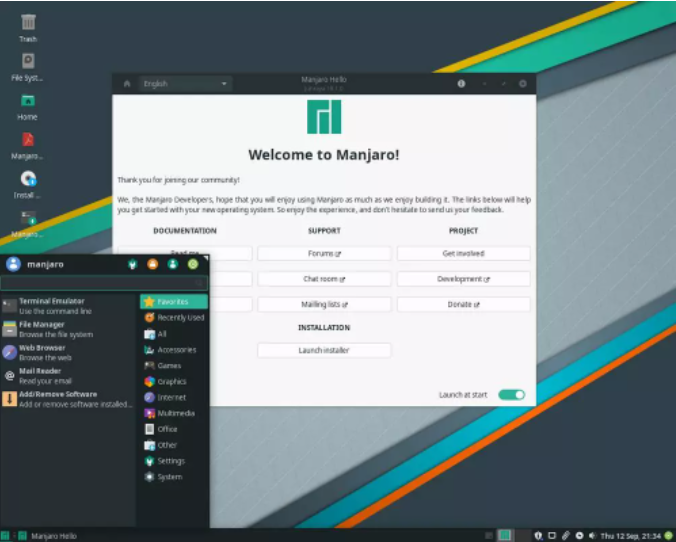Open the about info icon in Manjaro Hello
Image resolution: width=676 pixels, height=542 pixels.
tap(461, 84)
